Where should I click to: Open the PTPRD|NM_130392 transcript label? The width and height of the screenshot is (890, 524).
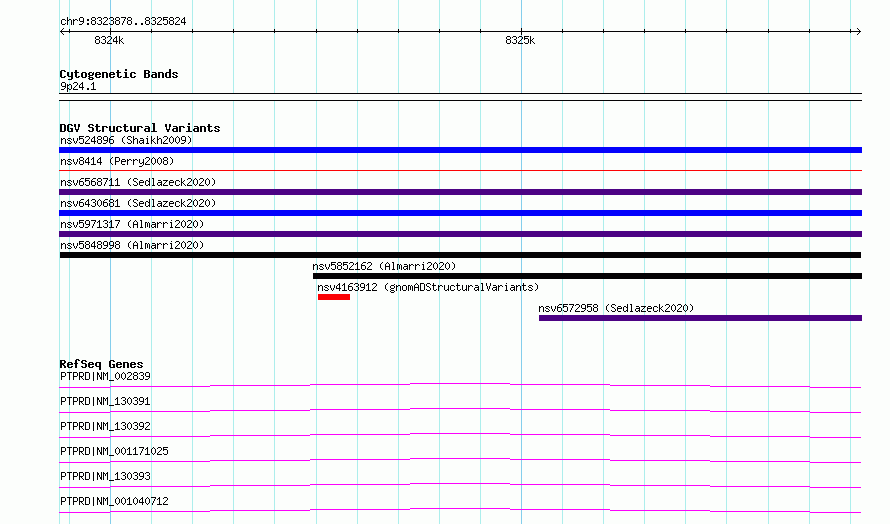(x=106, y=426)
